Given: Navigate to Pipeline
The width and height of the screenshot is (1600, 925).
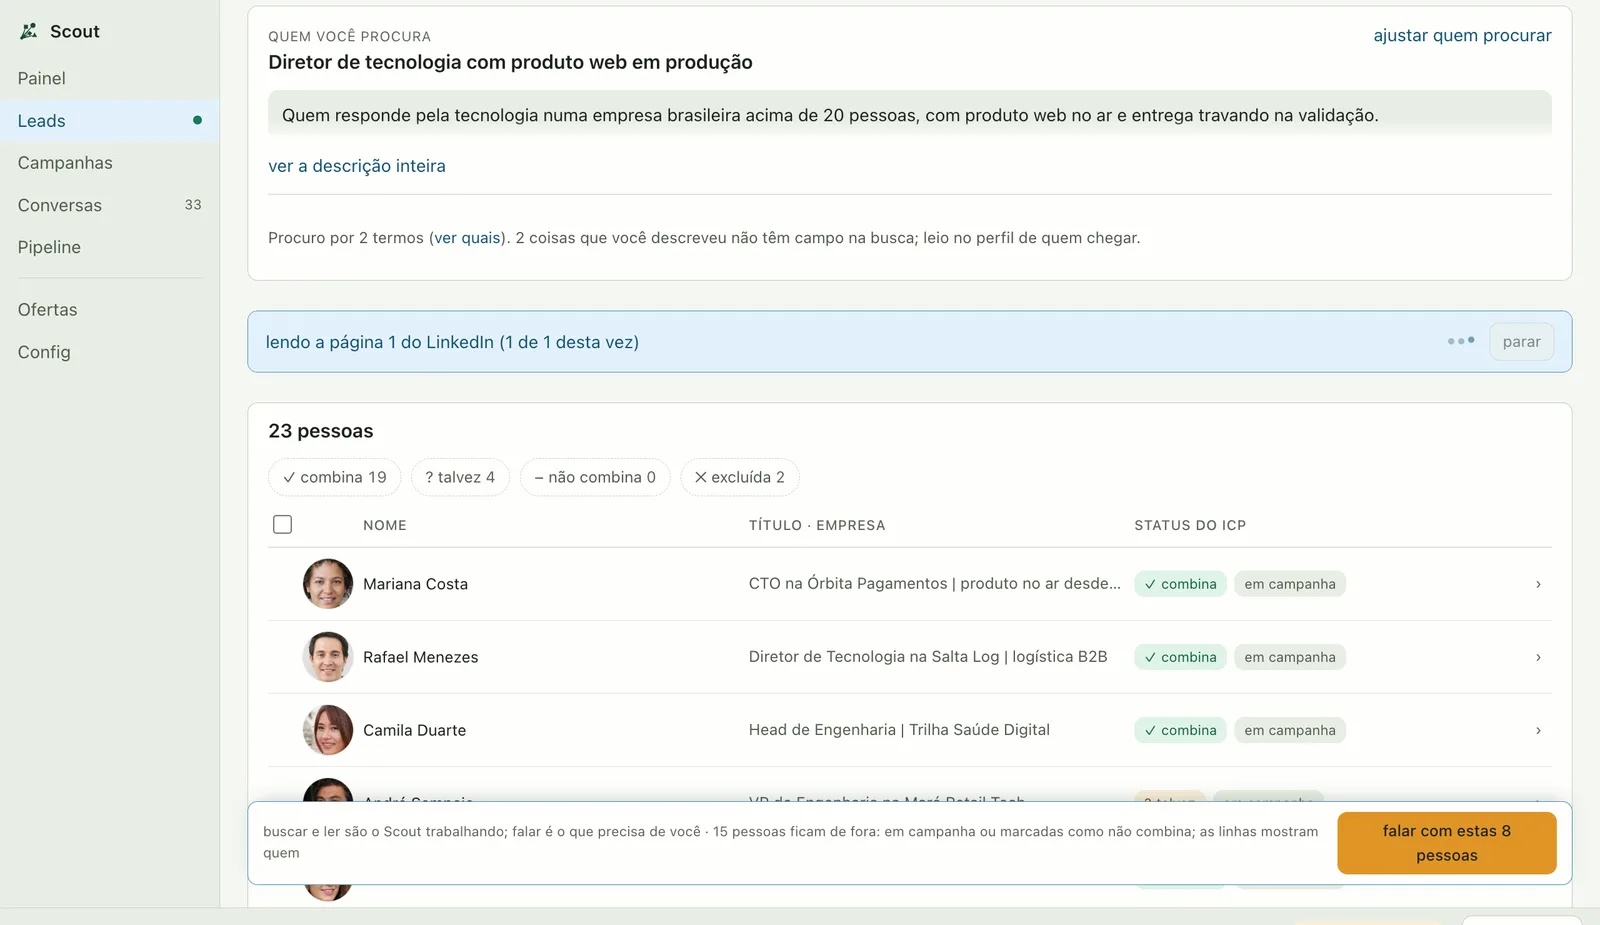Looking at the screenshot, I should coord(49,247).
